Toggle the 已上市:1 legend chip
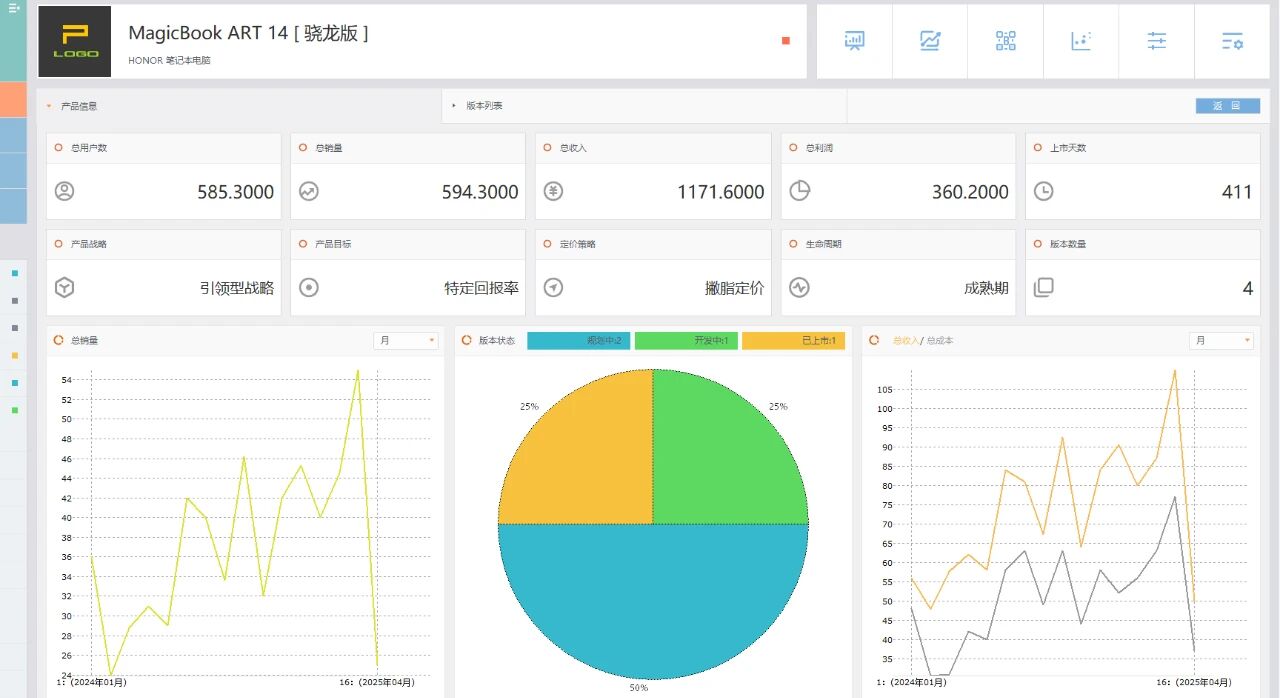This screenshot has width=1280, height=698. click(x=795, y=340)
